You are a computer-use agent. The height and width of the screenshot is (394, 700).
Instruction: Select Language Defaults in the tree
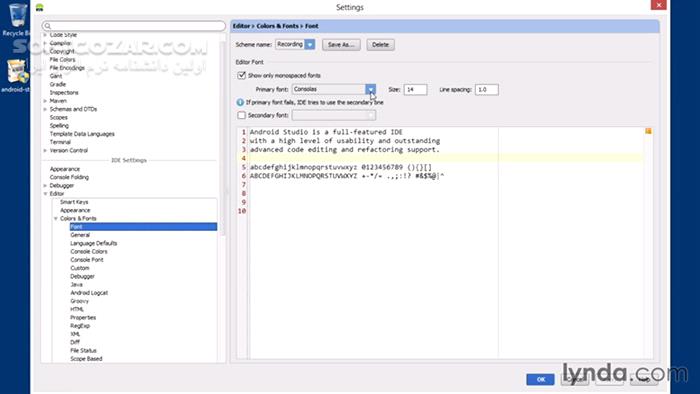(94, 243)
